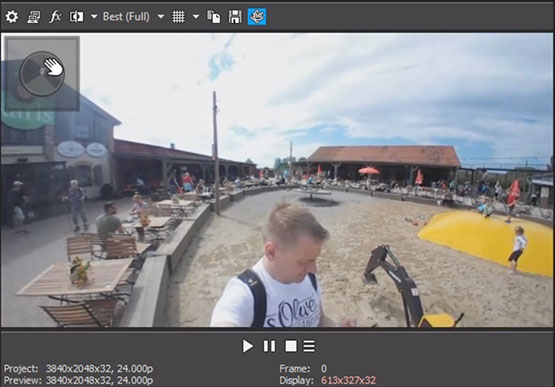The image size is (555, 387).
Task: Pause the video preview
Action: click(x=269, y=346)
